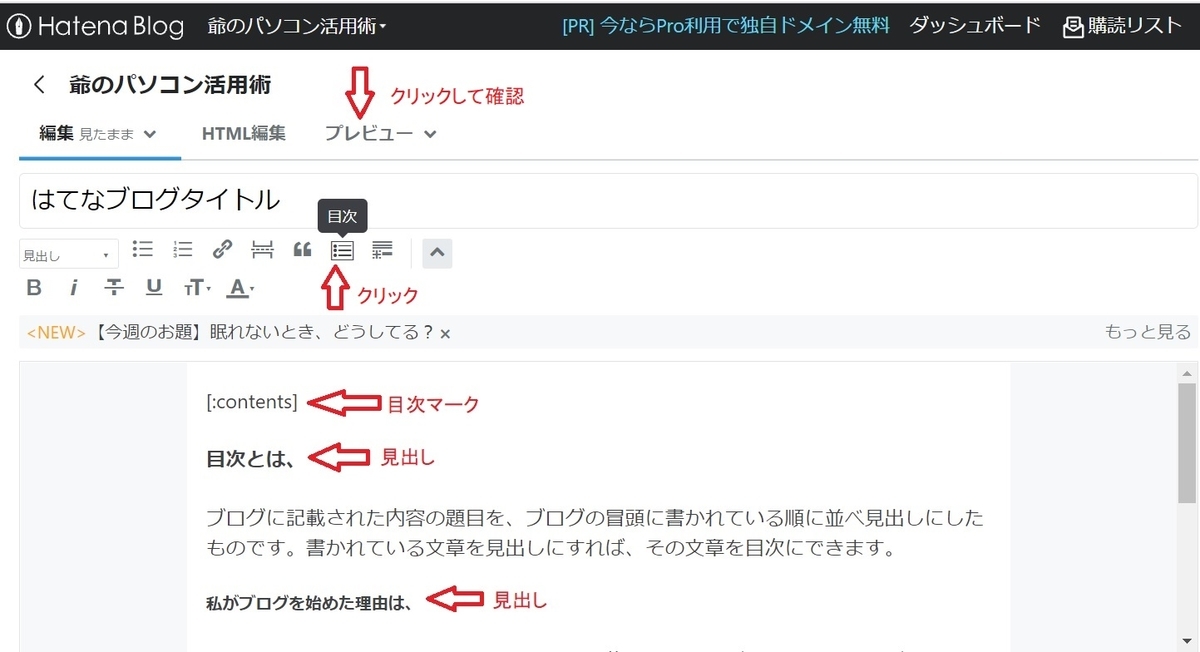Open the プレビュー tab dropdown arrow
The width and height of the screenshot is (1200, 652).
430,133
